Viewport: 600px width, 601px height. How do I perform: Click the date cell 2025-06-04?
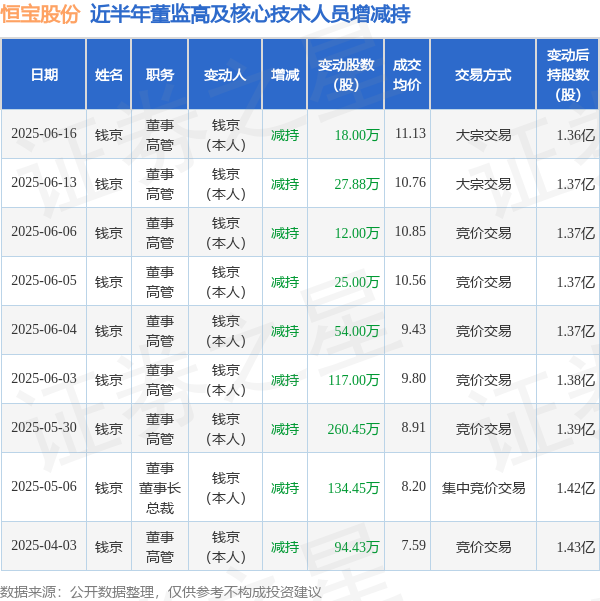tap(44, 330)
